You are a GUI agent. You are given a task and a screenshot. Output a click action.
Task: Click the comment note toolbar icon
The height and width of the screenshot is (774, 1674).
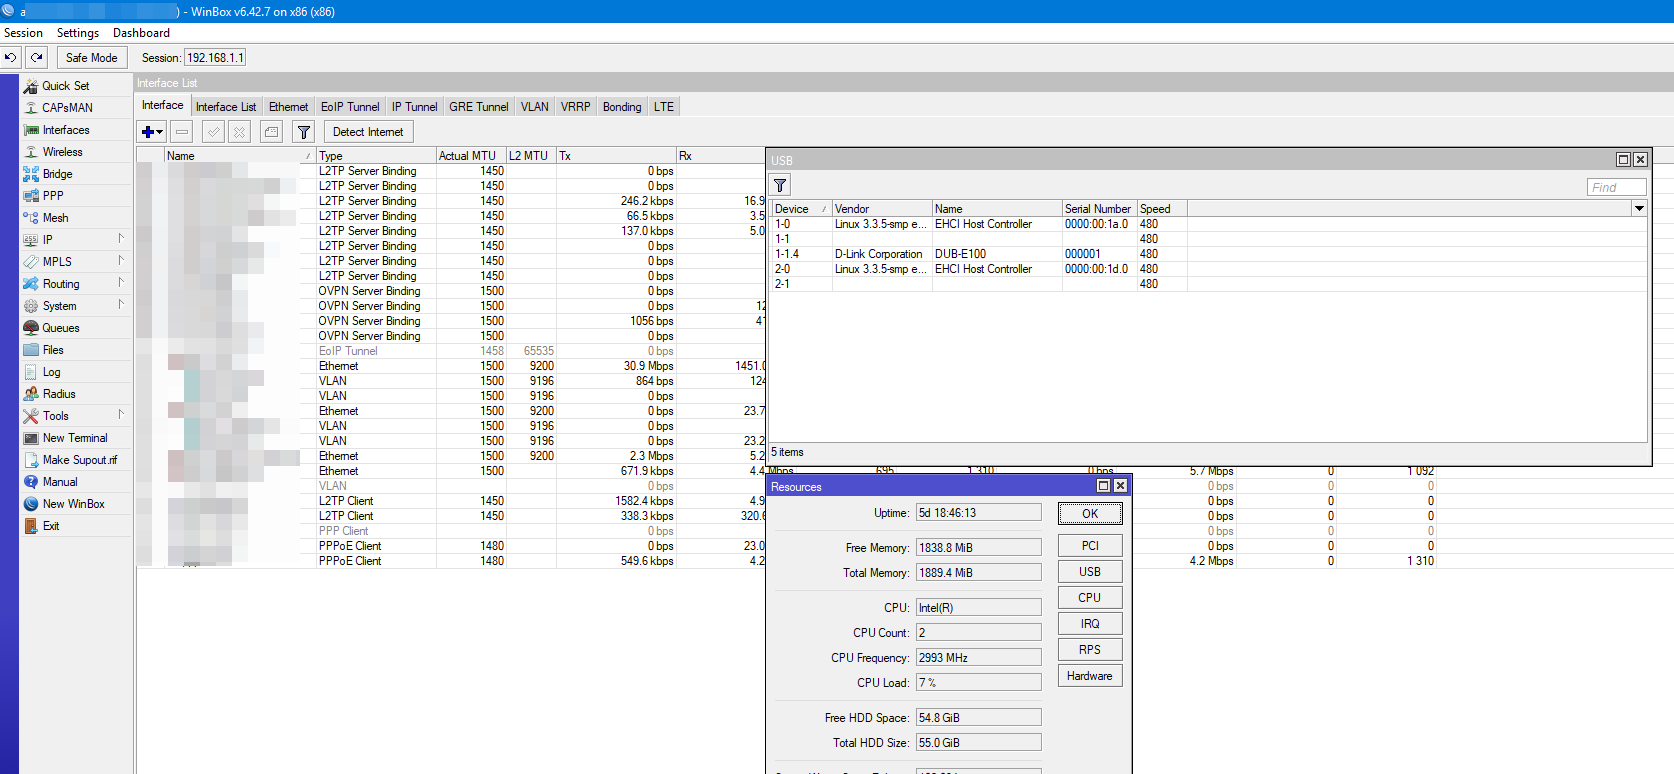pyautogui.click(x=271, y=132)
